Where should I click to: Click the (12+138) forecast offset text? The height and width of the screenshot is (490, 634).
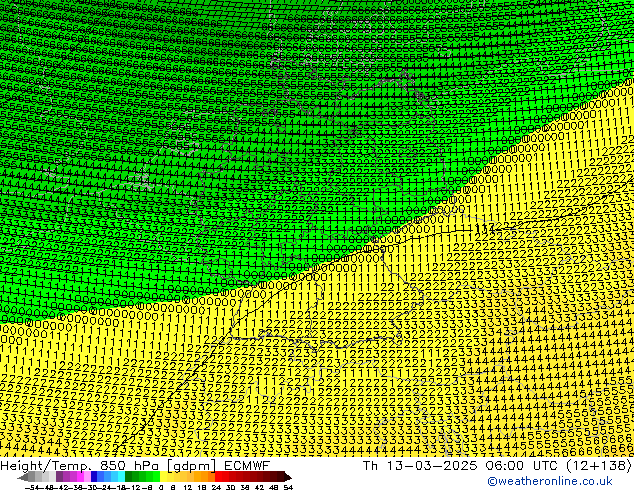point(598,465)
